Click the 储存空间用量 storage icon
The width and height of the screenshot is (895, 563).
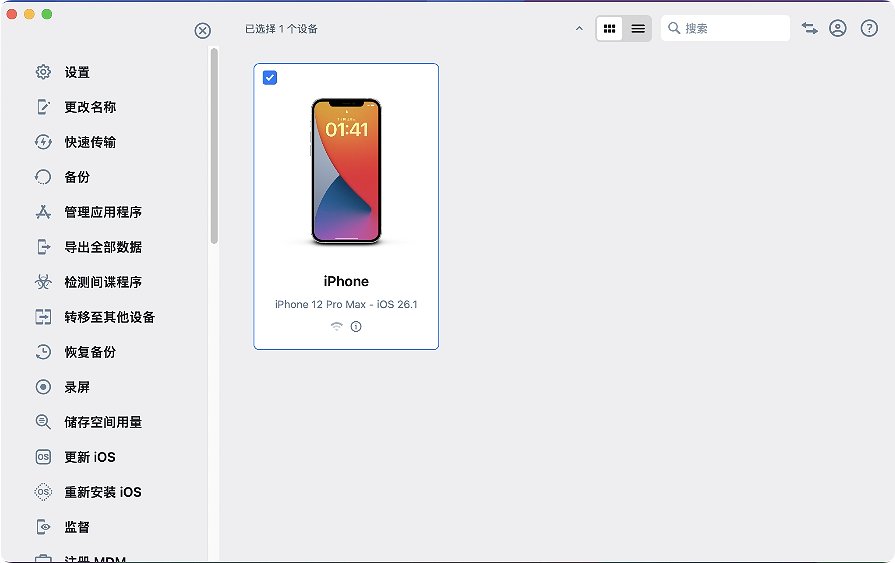tap(43, 422)
